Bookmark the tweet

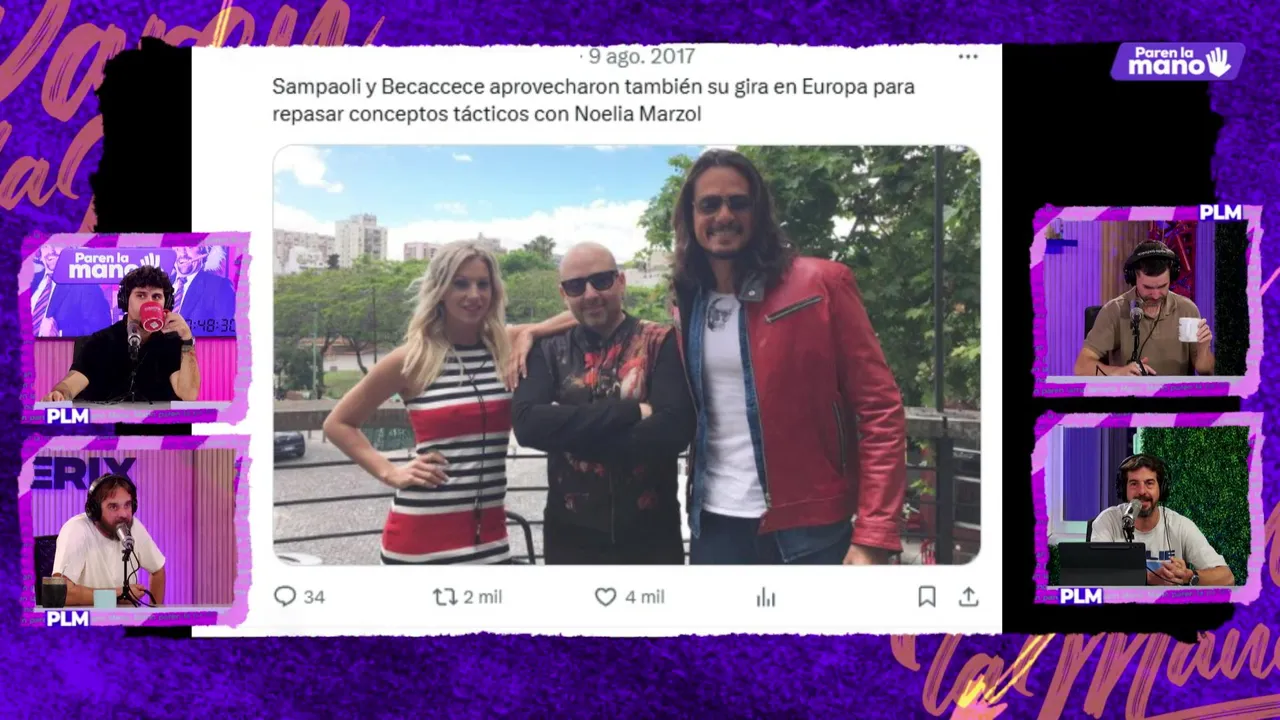click(927, 597)
